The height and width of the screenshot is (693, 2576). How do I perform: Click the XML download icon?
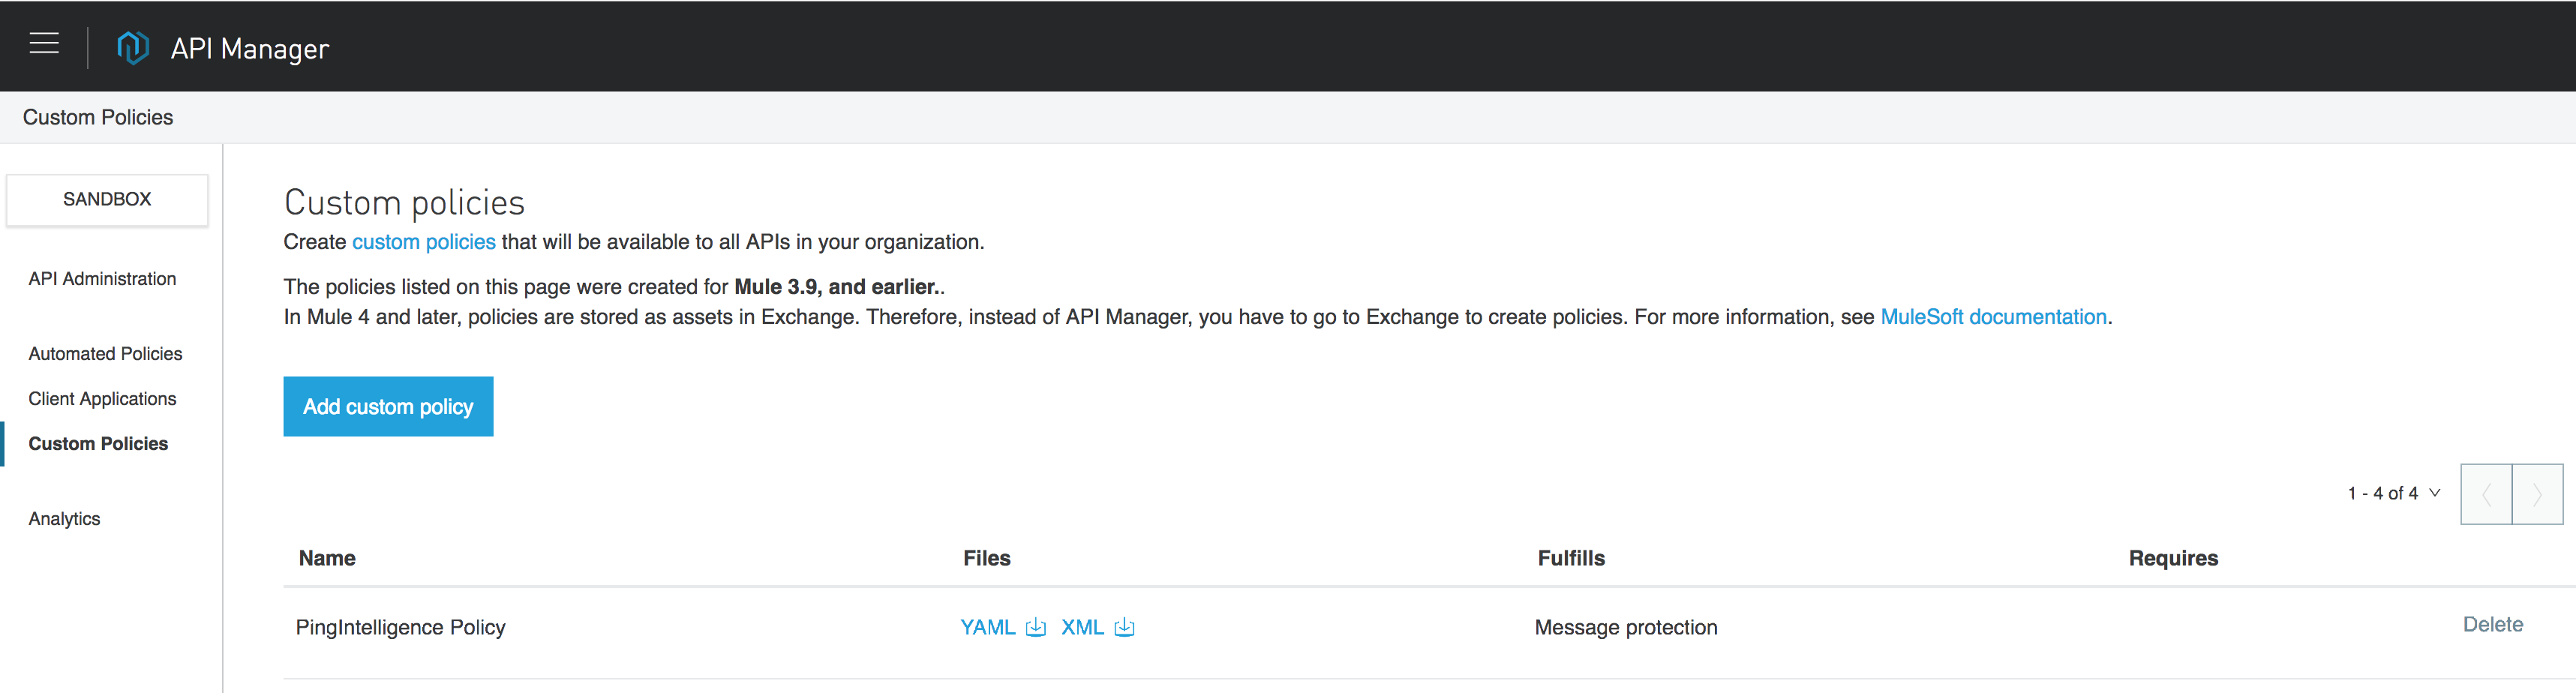pos(1124,627)
